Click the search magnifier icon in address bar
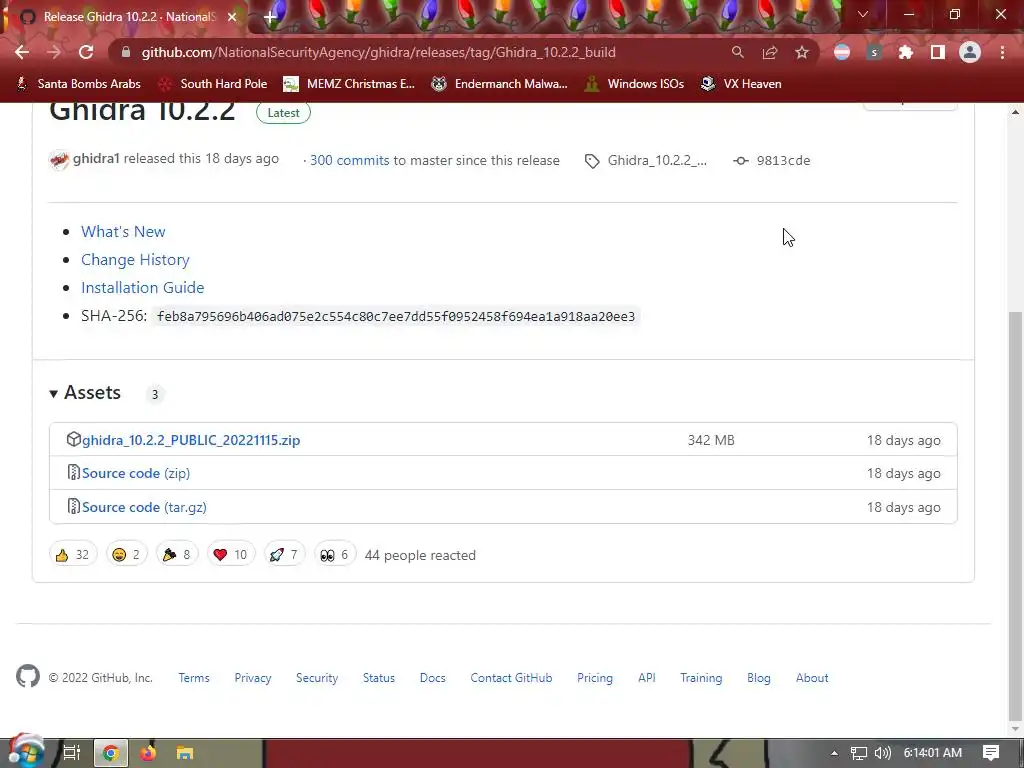 [737, 52]
